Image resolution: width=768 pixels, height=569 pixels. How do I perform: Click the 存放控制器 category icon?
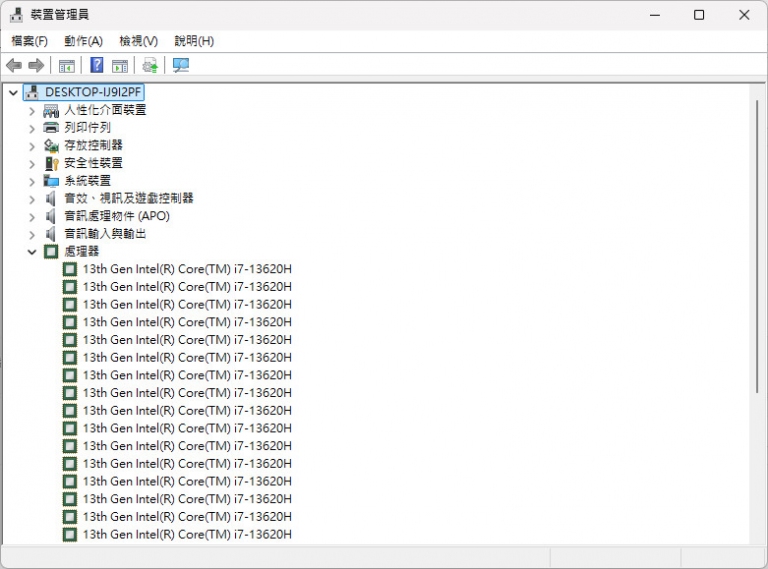pyautogui.click(x=51, y=145)
